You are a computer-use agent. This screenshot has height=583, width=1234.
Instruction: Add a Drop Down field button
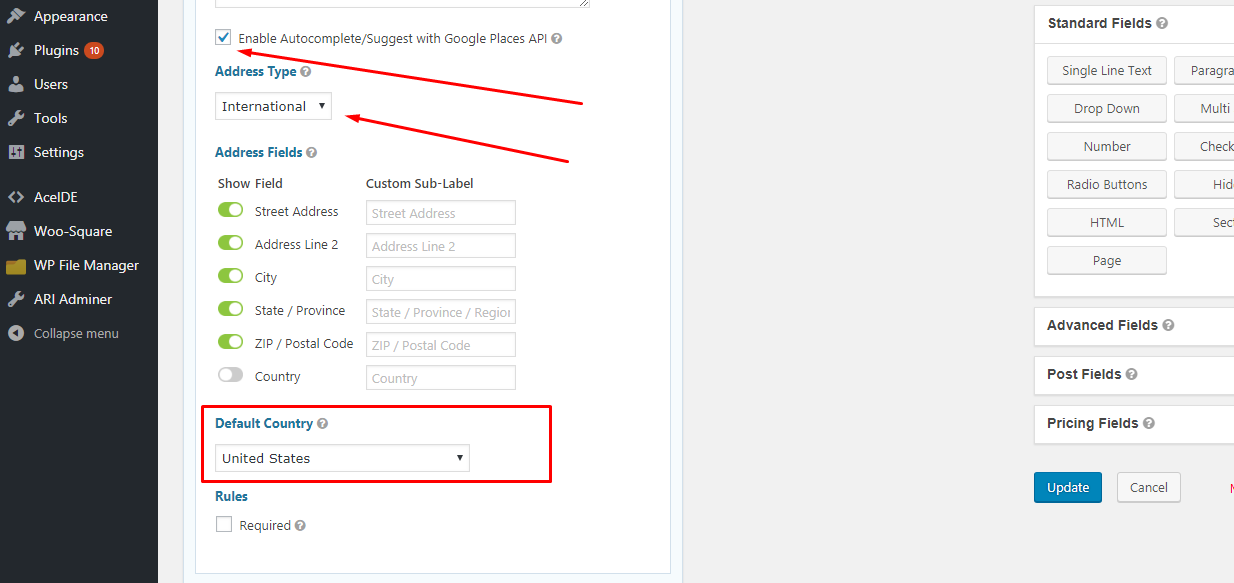tap(1106, 108)
